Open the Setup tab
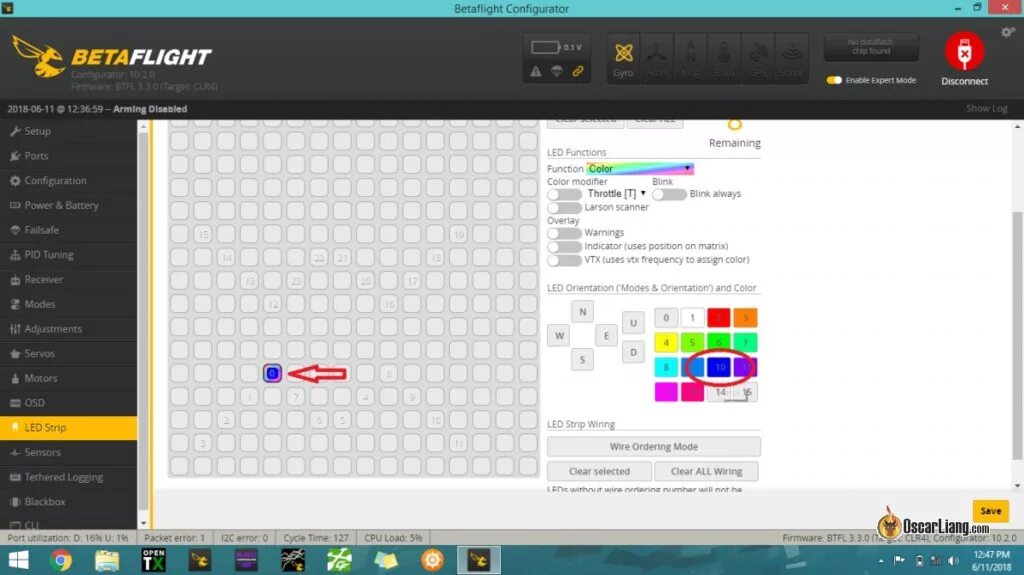The width and height of the screenshot is (1024, 575). pyautogui.click(x=69, y=131)
